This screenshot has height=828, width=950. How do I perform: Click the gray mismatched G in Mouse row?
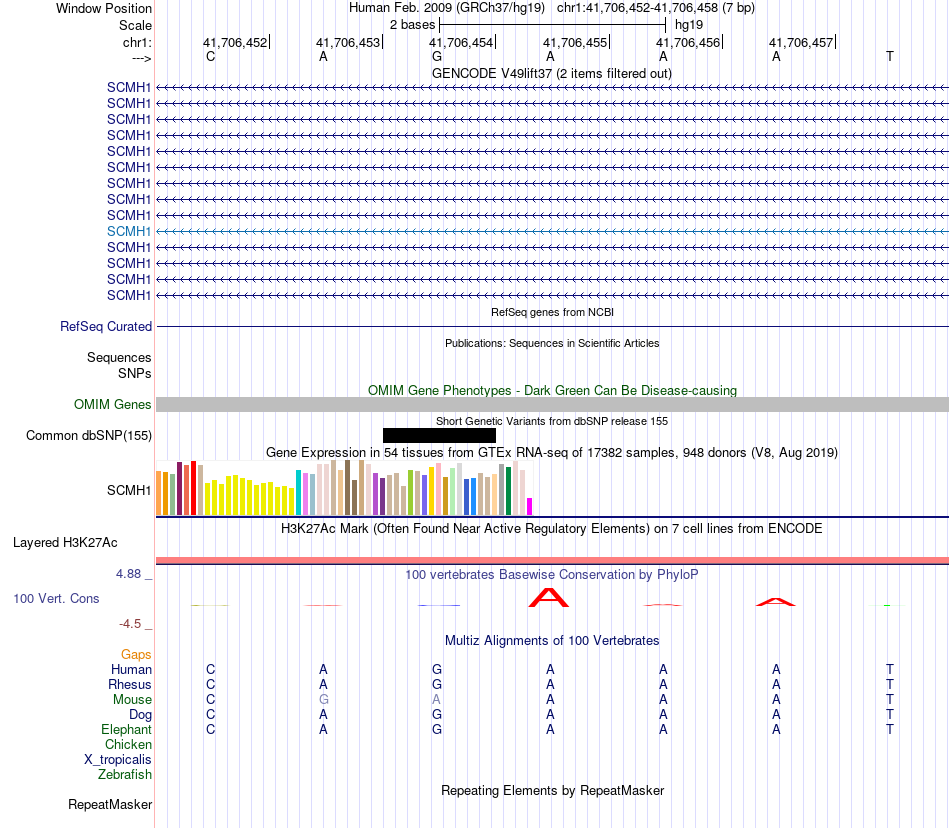click(x=324, y=700)
